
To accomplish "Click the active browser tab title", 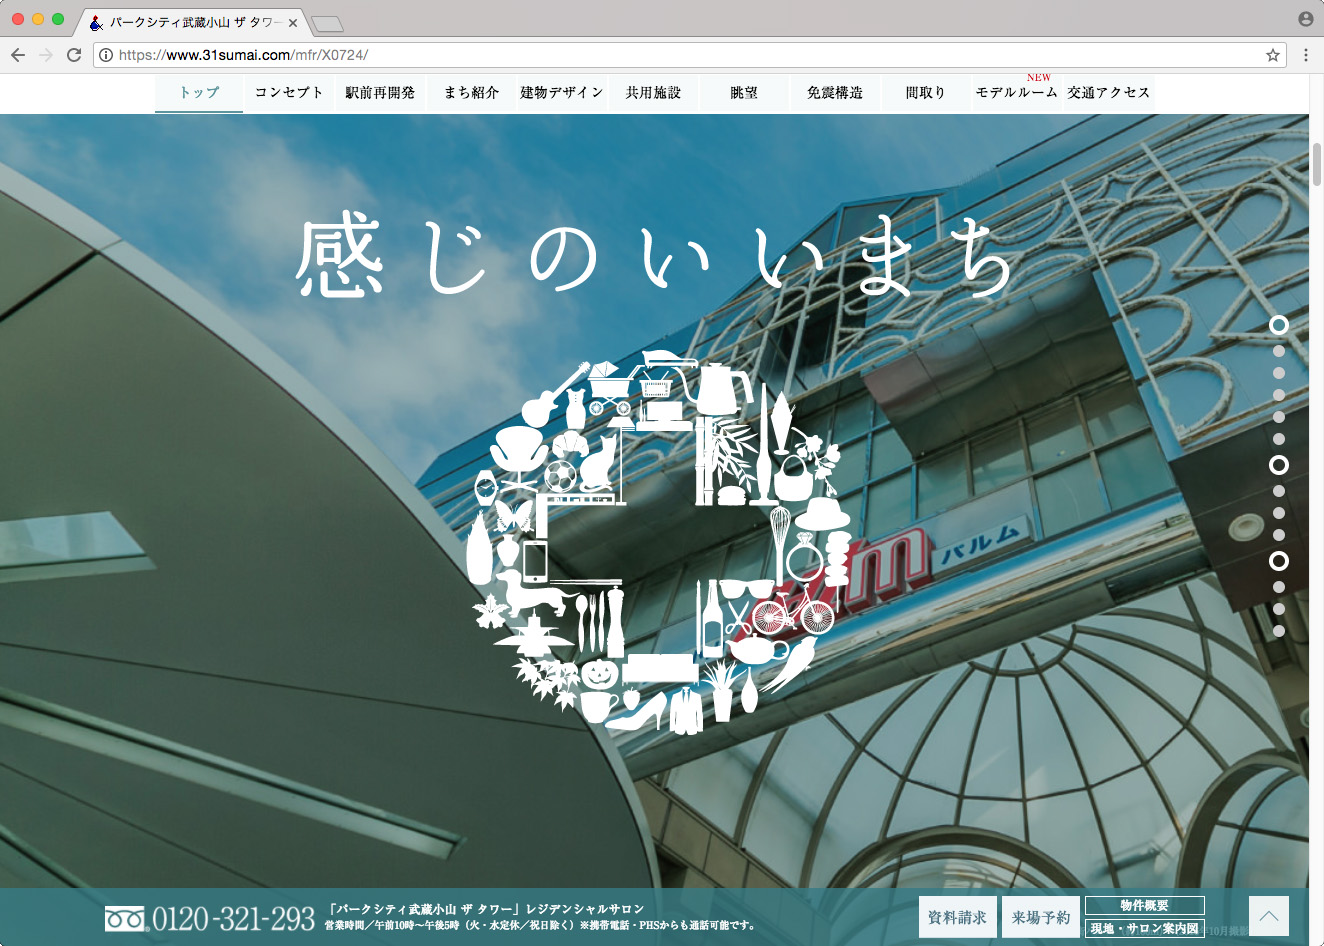I will point(194,23).
